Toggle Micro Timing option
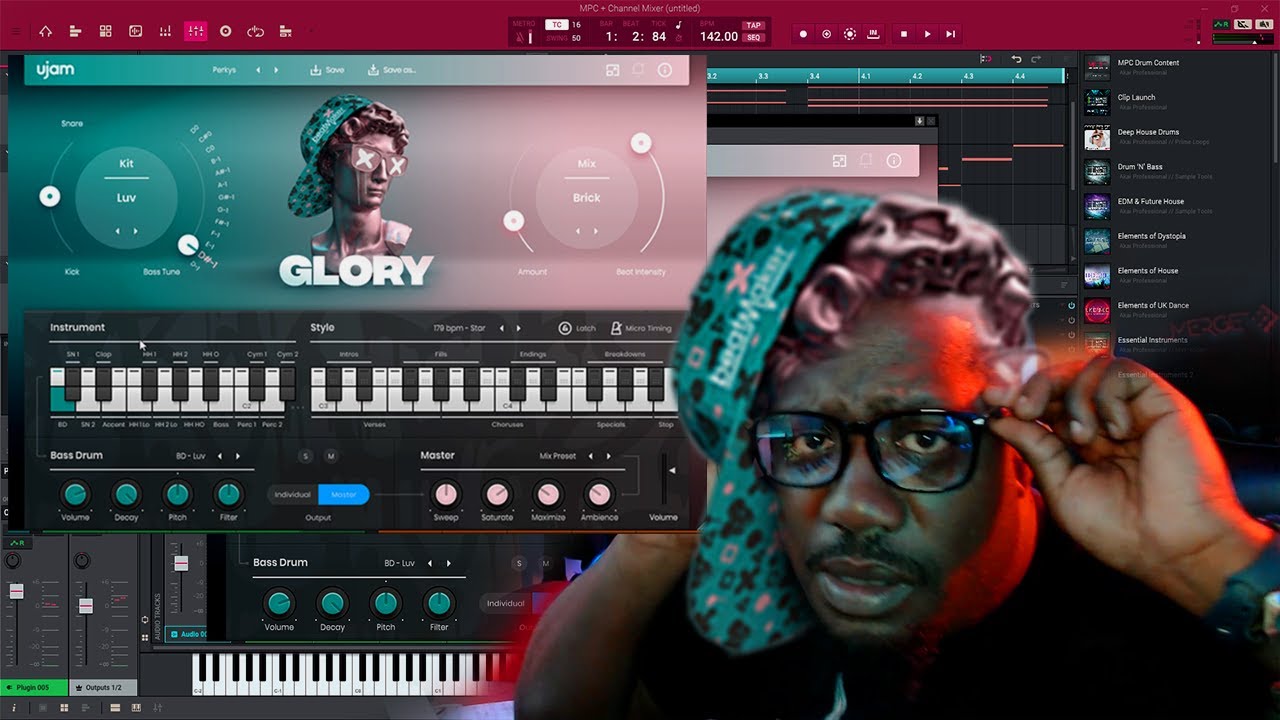Viewport: 1280px width, 720px height. click(x=641, y=328)
